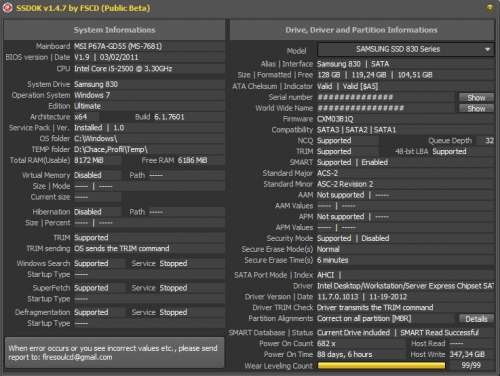This screenshot has width=500, height=376.
Task: Click Service Pack value Installed | 1.0
Action: 99,128
